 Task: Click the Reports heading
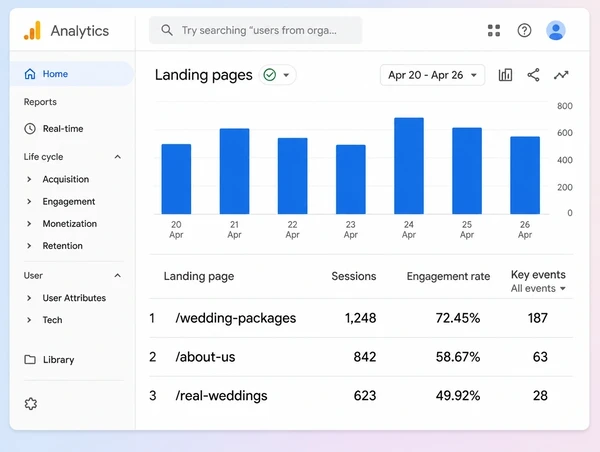[40, 102]
